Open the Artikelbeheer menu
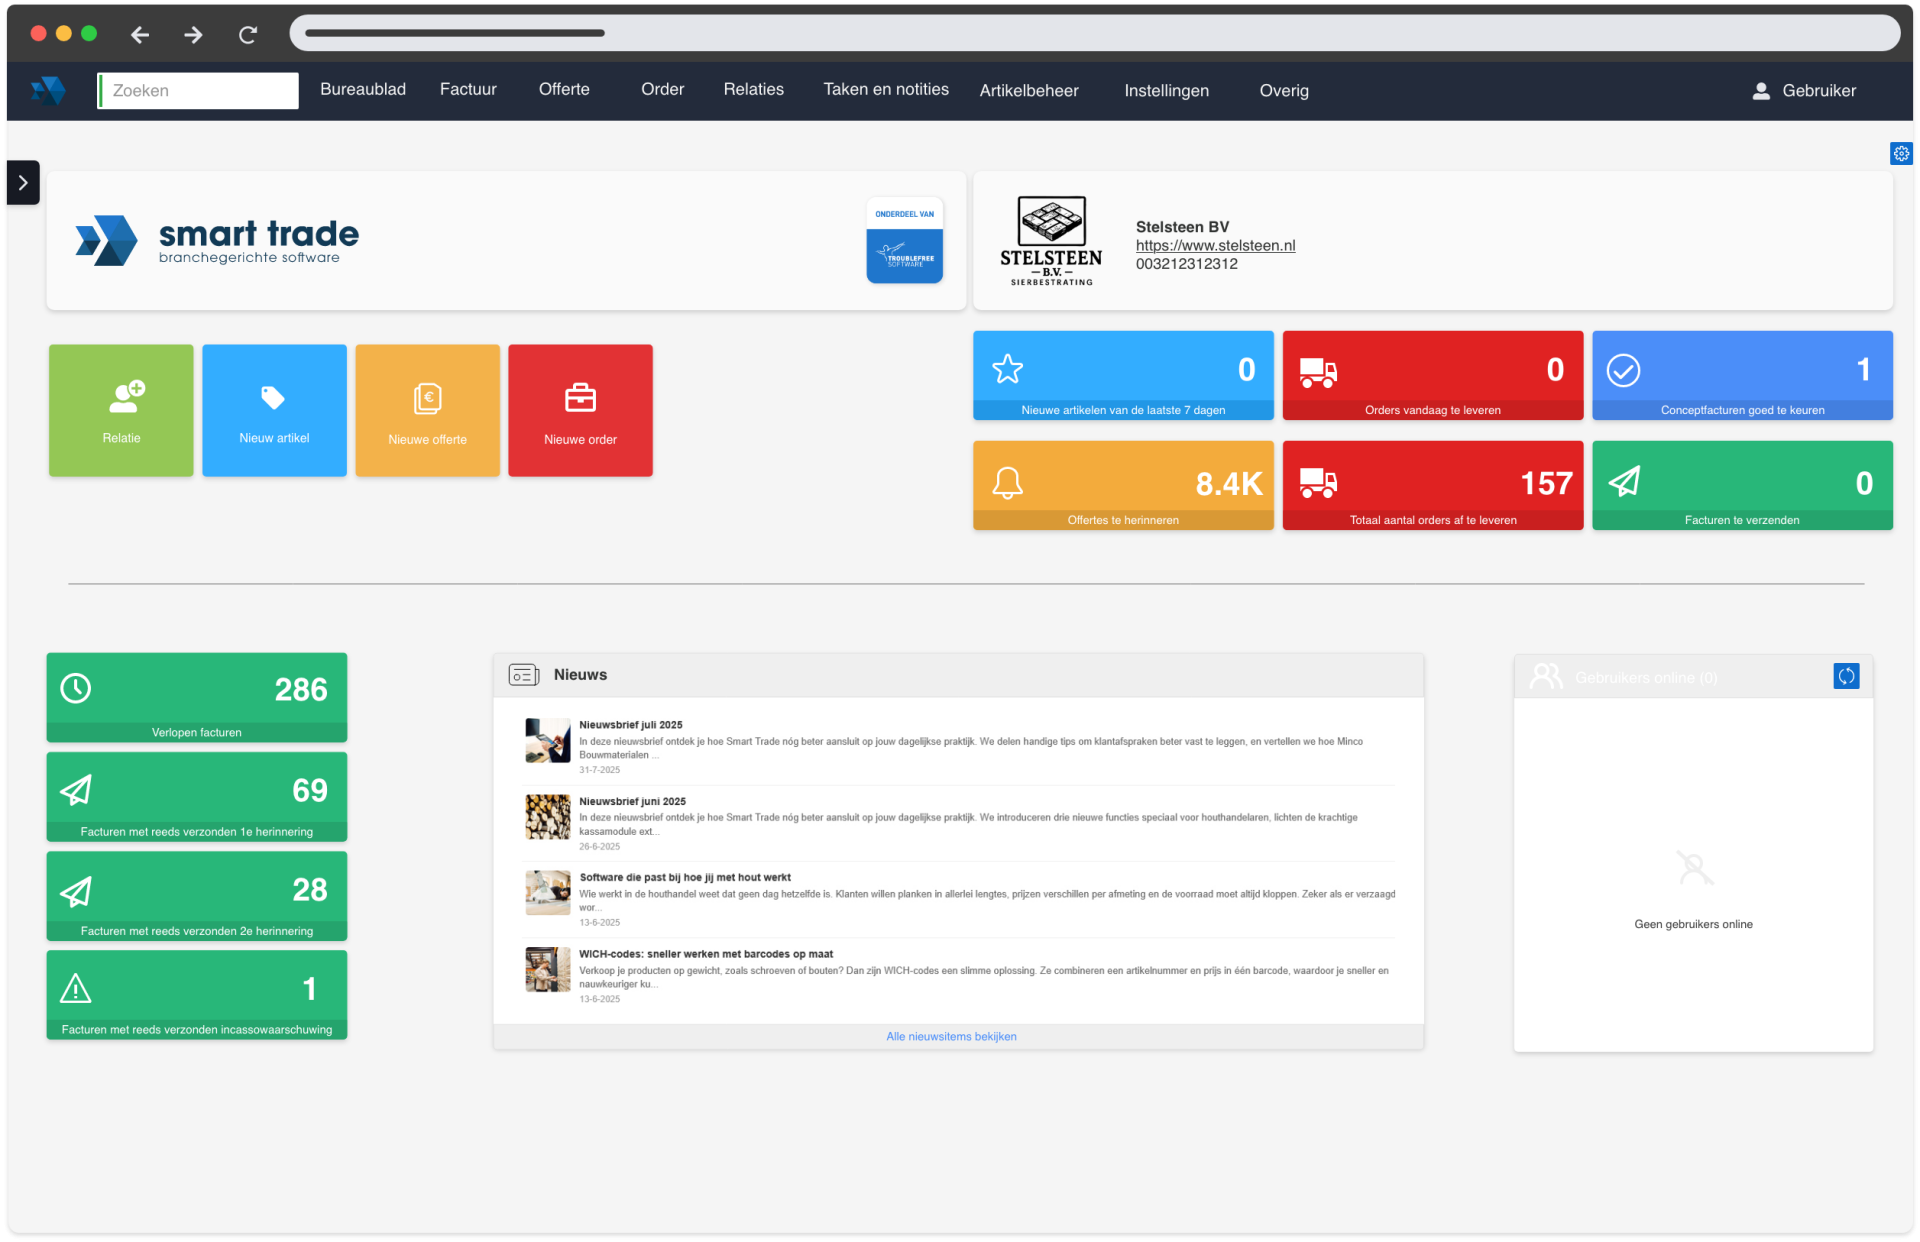The image size is (1920, 1242). coord(1029,91)
